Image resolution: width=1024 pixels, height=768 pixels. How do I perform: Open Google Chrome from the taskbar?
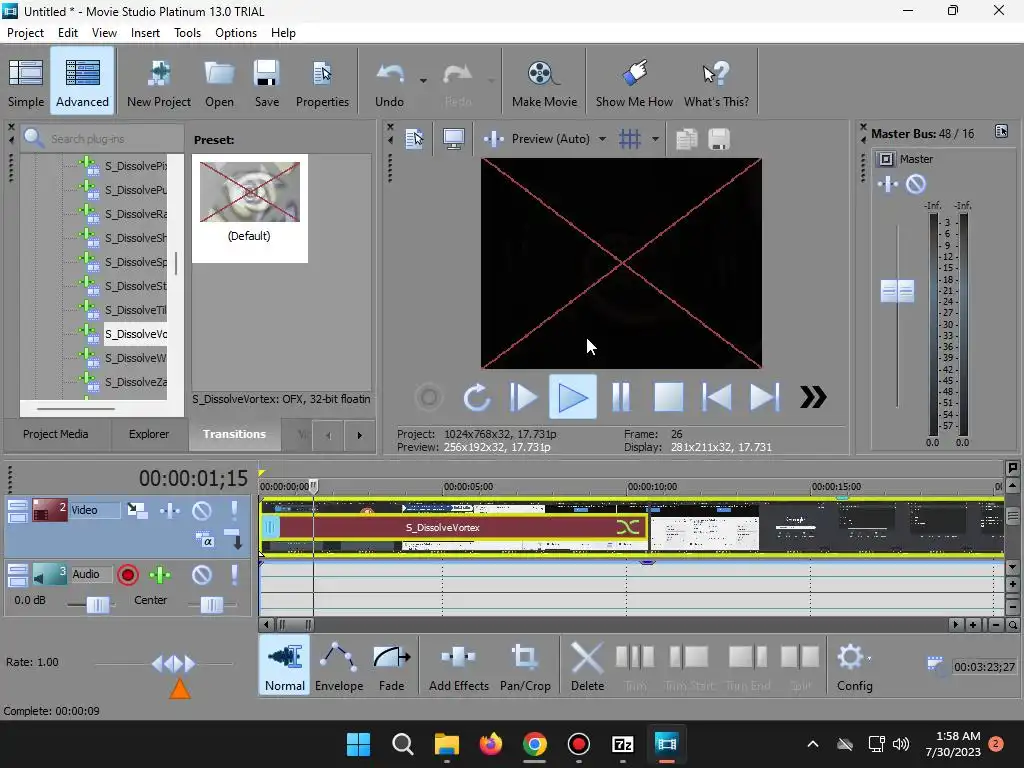click(x=535, y=744)
